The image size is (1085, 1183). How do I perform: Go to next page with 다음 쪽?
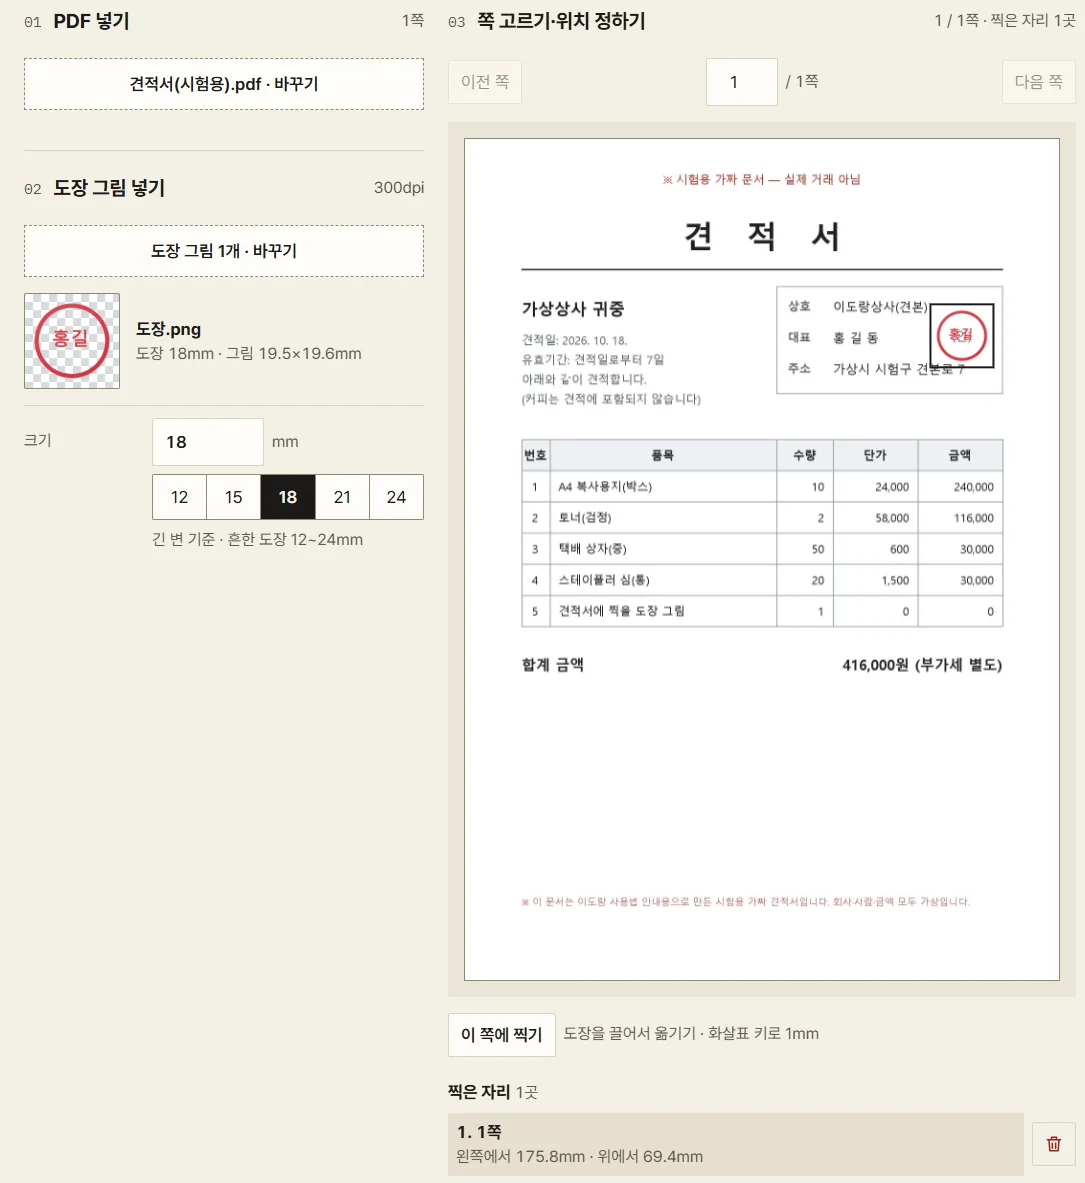[x=1038, y=81]
